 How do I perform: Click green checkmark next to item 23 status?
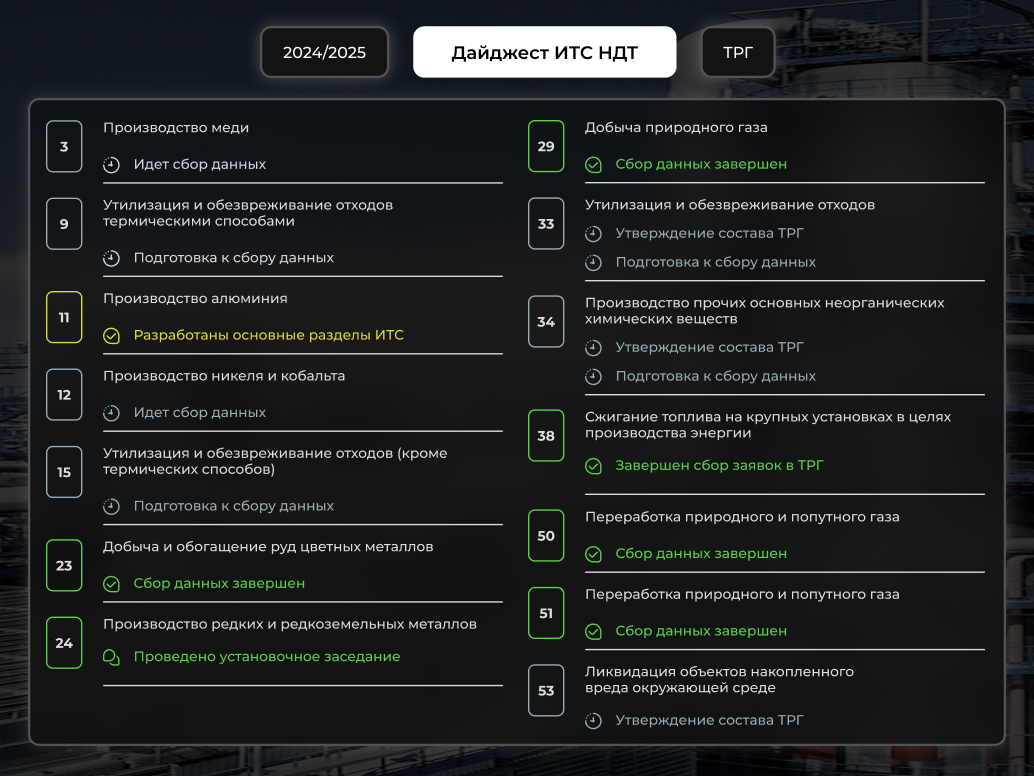pyautogui.click(x=111, y=583)
